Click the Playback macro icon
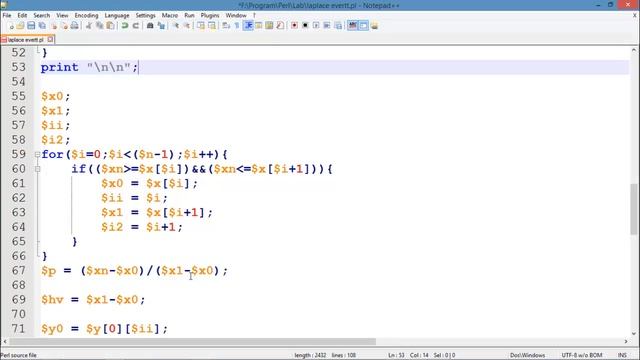Viewport: 640px width, 360px height. pyautogui.click(x=316, y=26)
